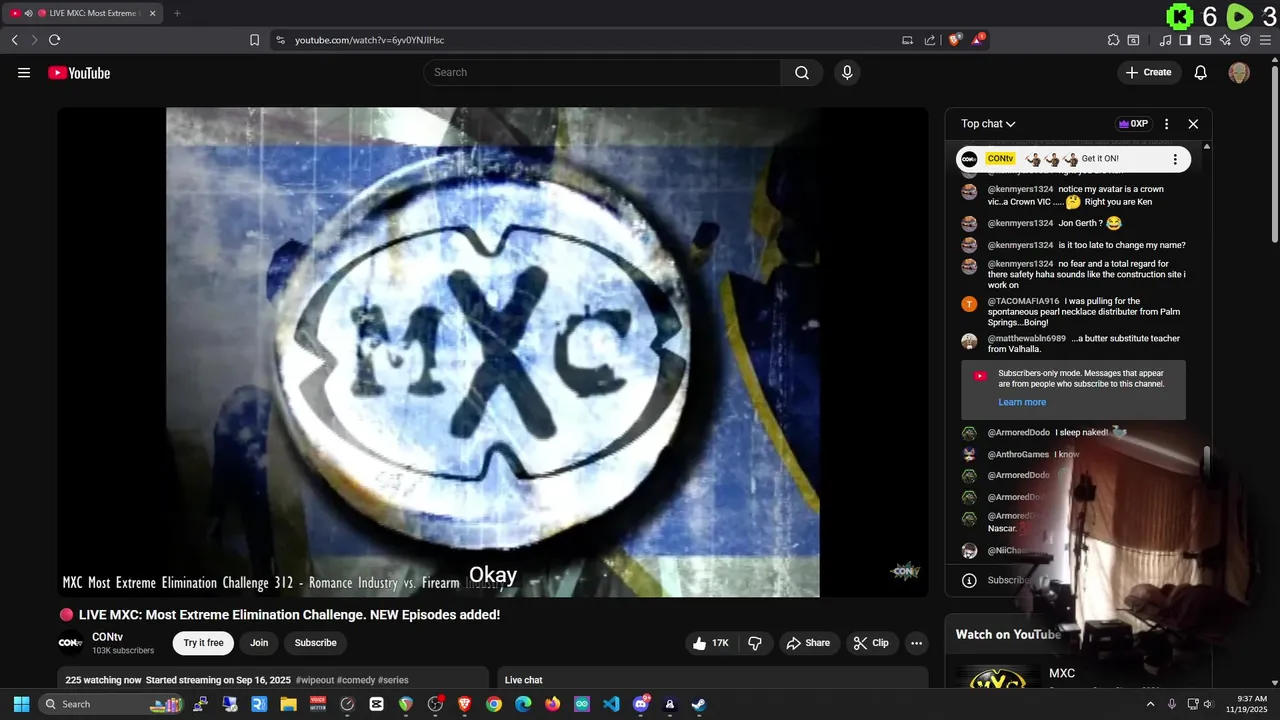Join the CONtv channel
The width and height of the screenshot is (1280, 720).
(x=259, y=643)
